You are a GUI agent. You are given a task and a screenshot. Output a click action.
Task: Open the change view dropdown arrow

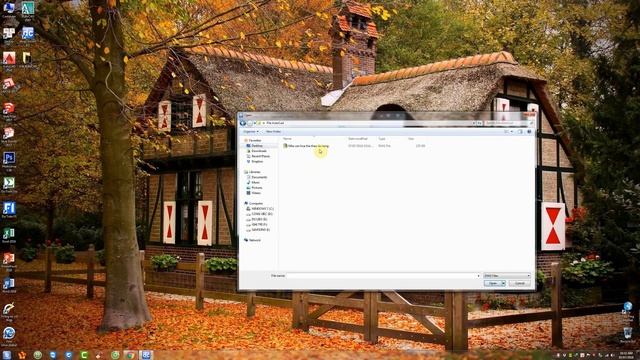[512, 131]
